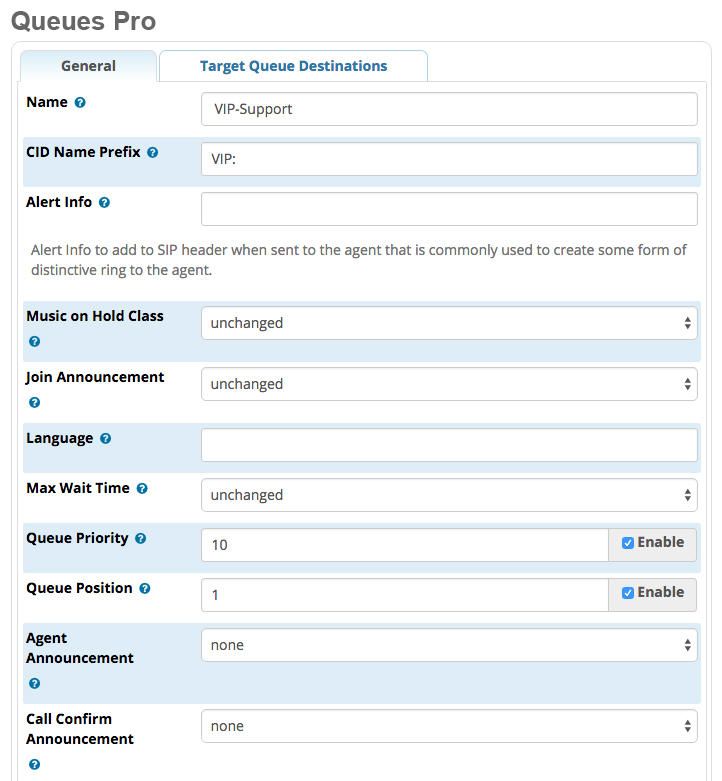Select the General tab
722x781 pixels.
[89, 66]
